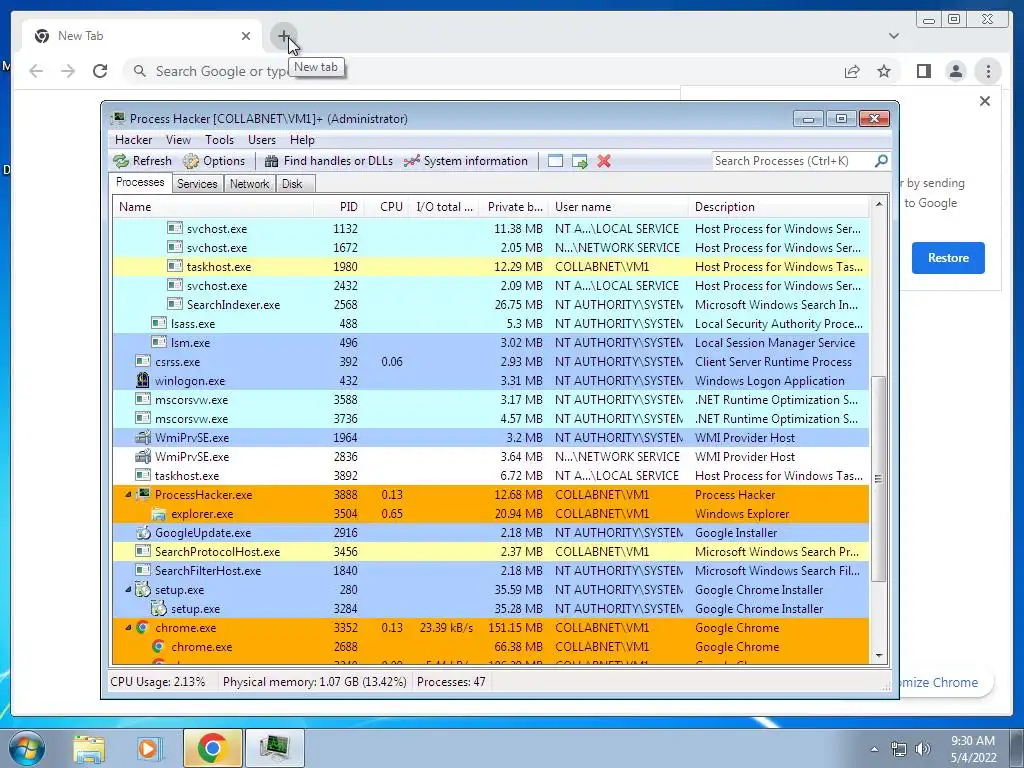Open the View menu

click(178, 140)
